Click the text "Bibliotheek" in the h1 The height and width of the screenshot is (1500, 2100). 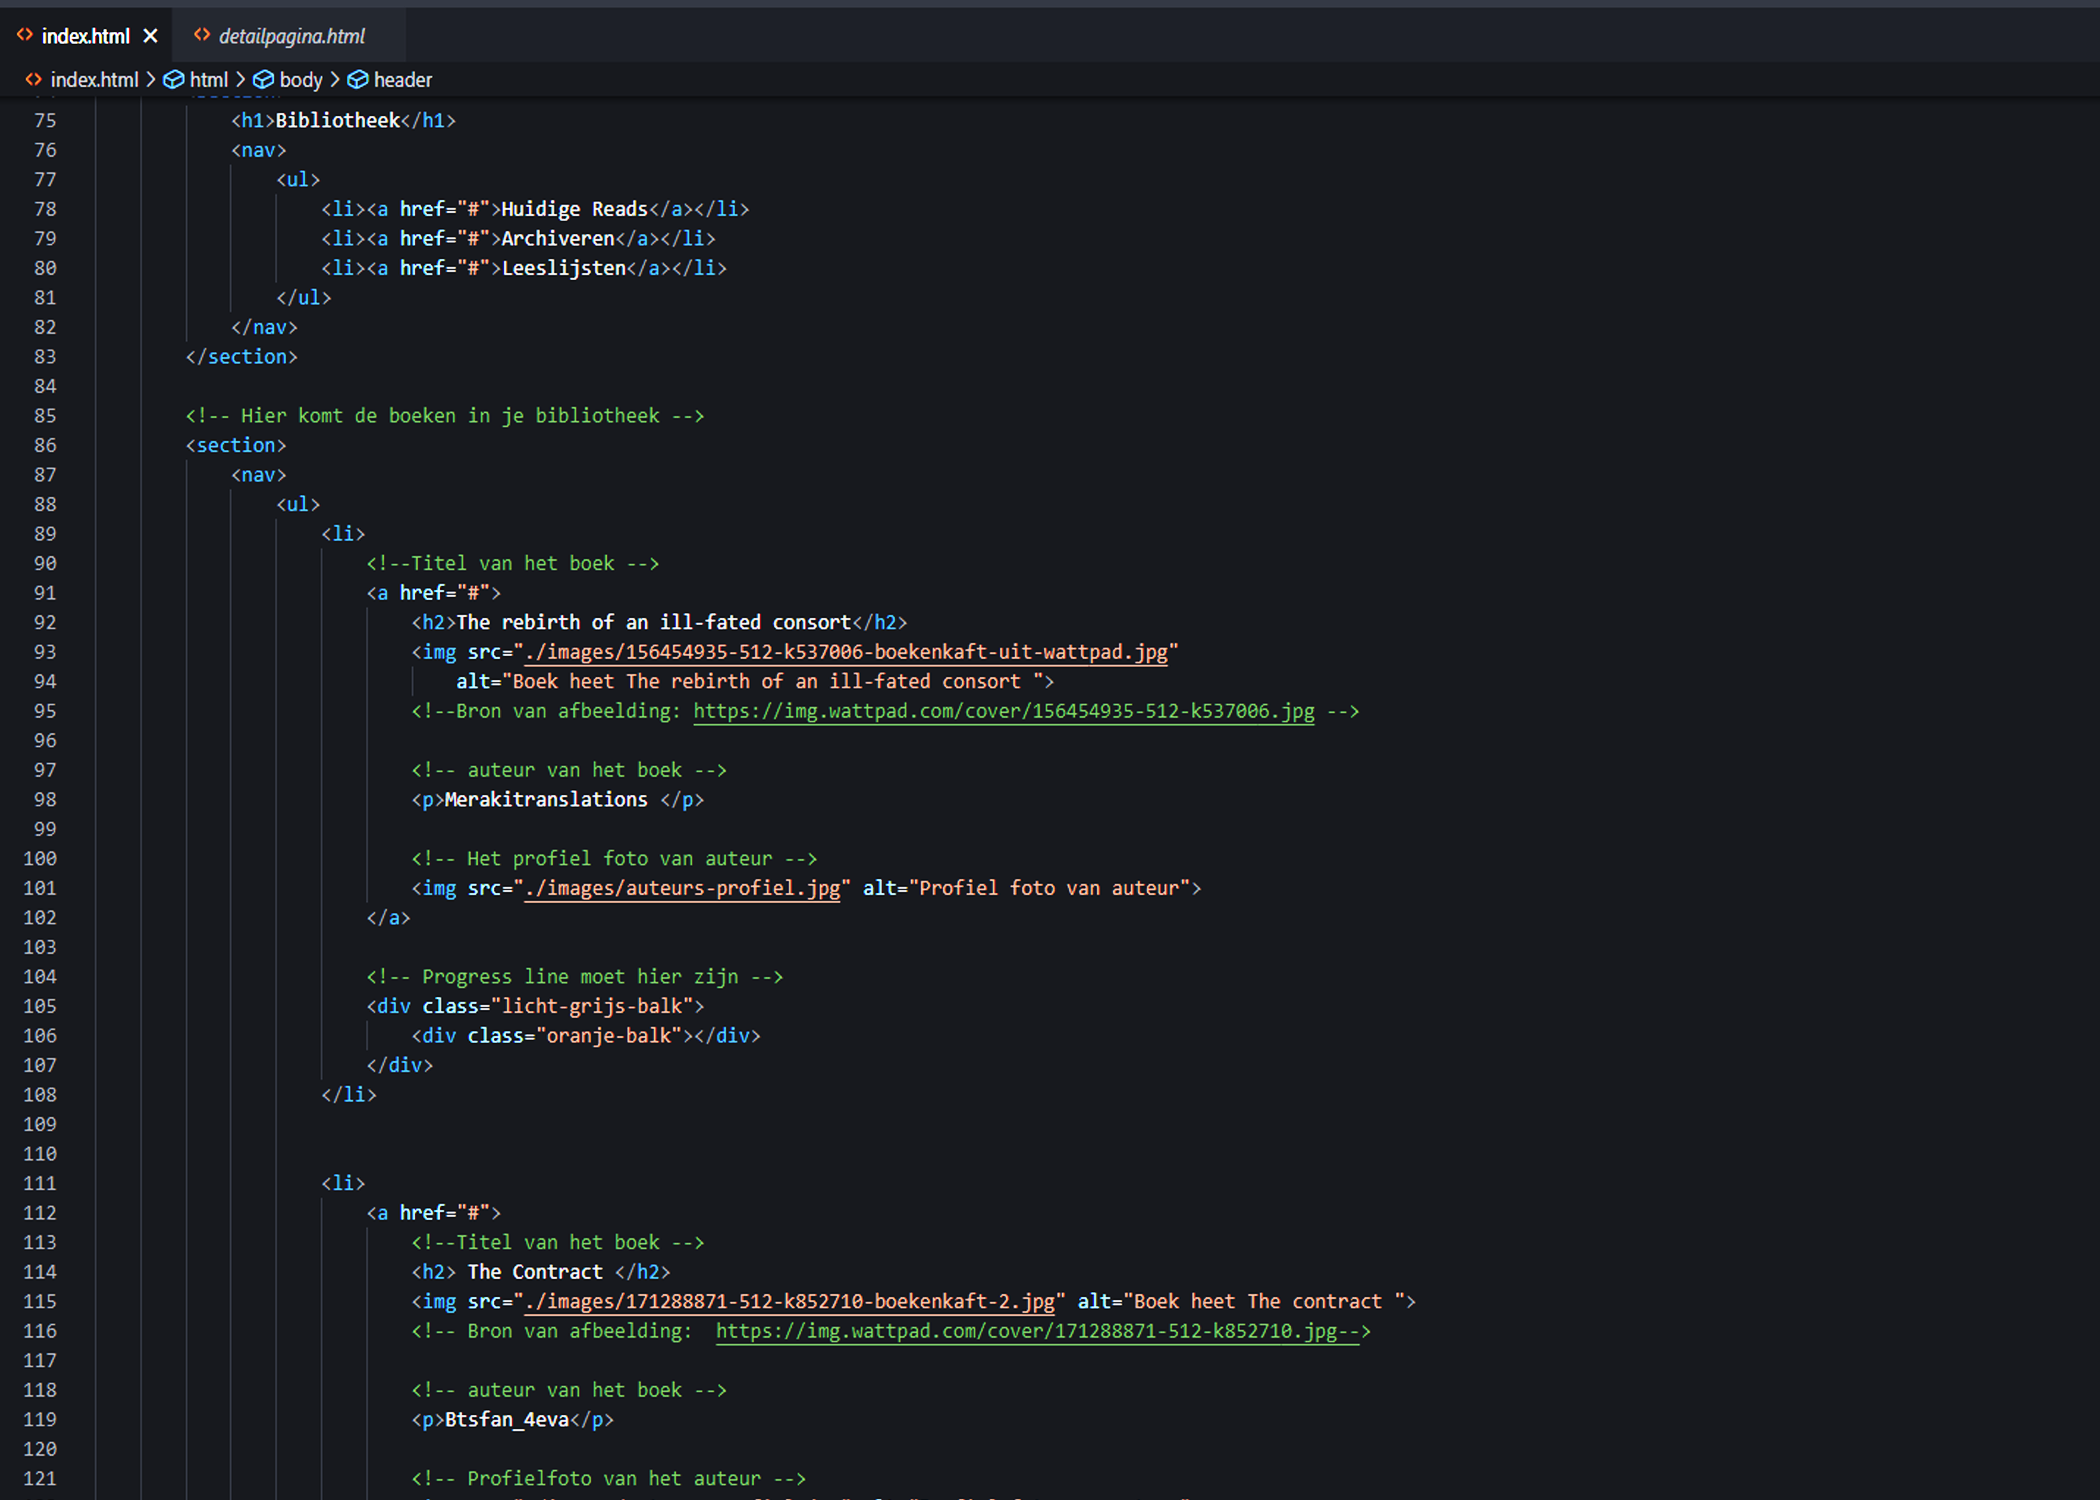(338, 120)
